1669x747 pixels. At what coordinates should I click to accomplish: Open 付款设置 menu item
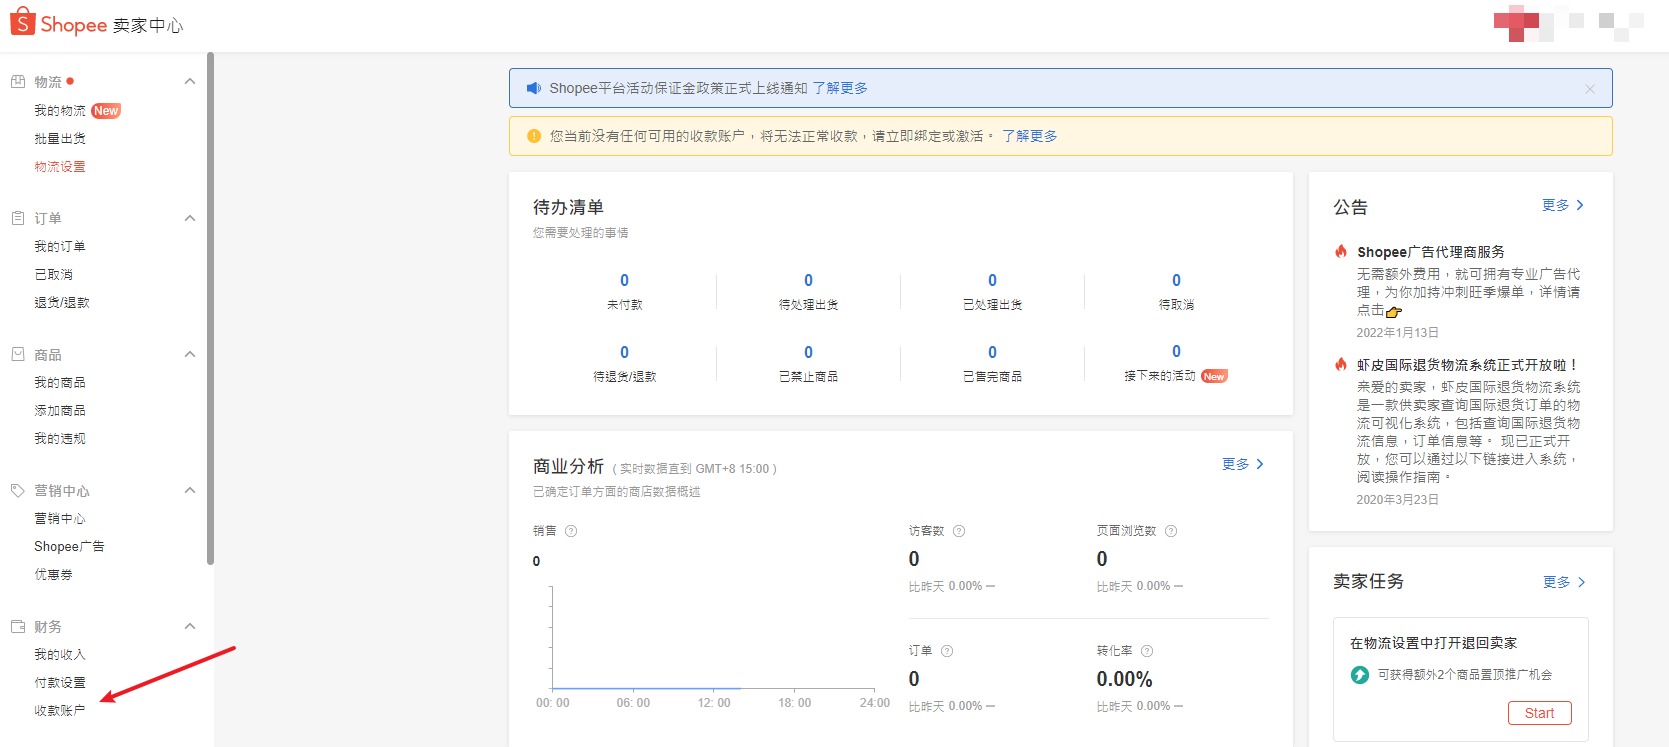(x=60, y=683)
